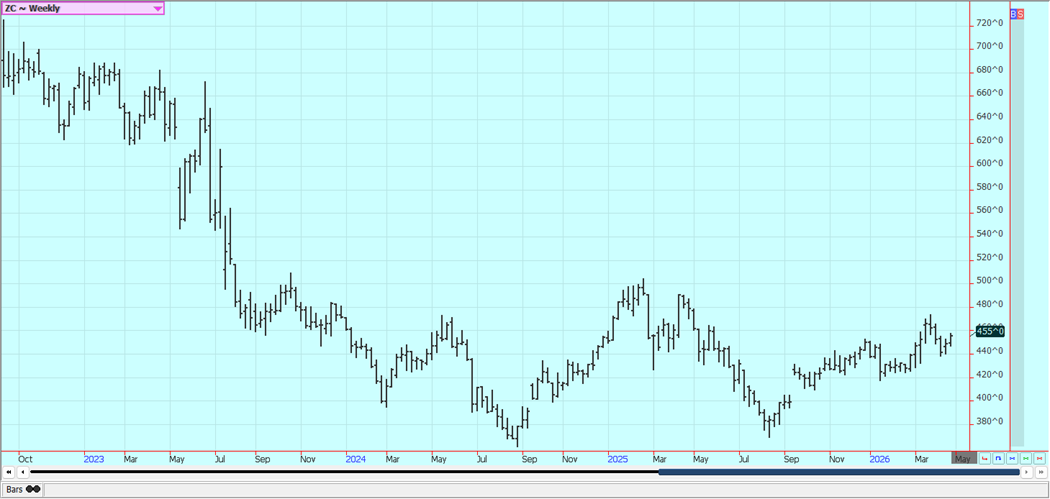Click the 2025 year marker on time axis
1050x499 pixels.
pos(617,458)
